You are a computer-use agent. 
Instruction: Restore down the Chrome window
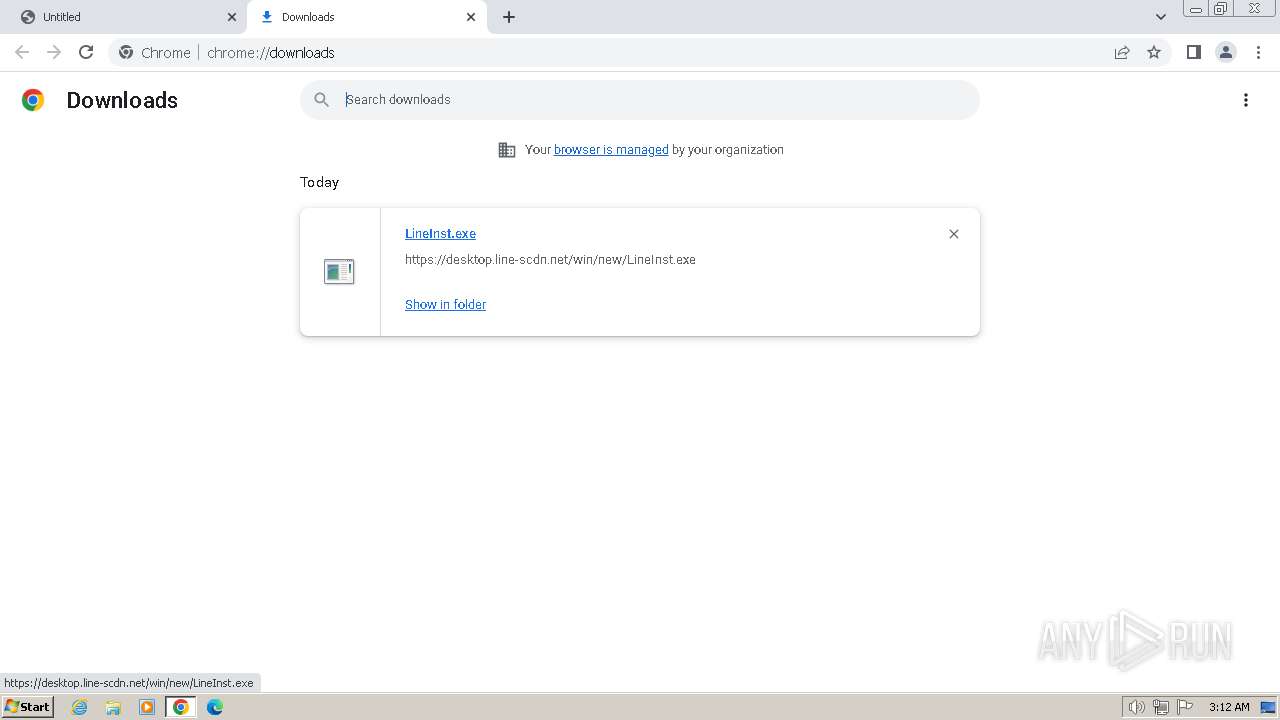point(1221,9)
